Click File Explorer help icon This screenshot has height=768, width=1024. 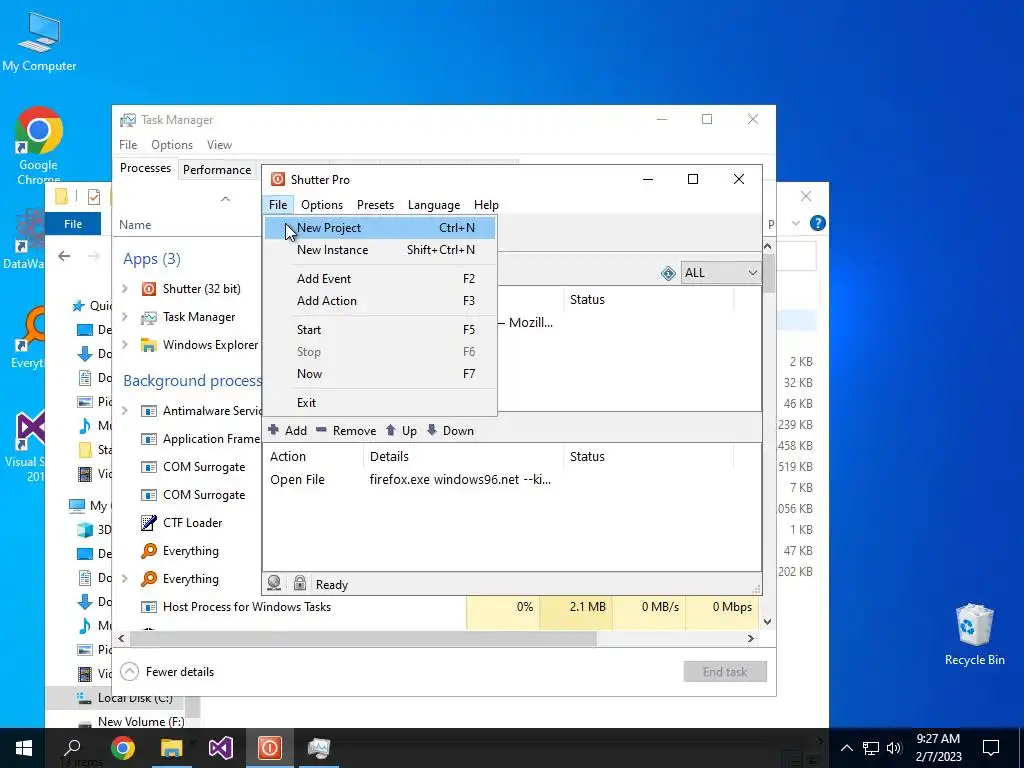click(x=818, y=223)
